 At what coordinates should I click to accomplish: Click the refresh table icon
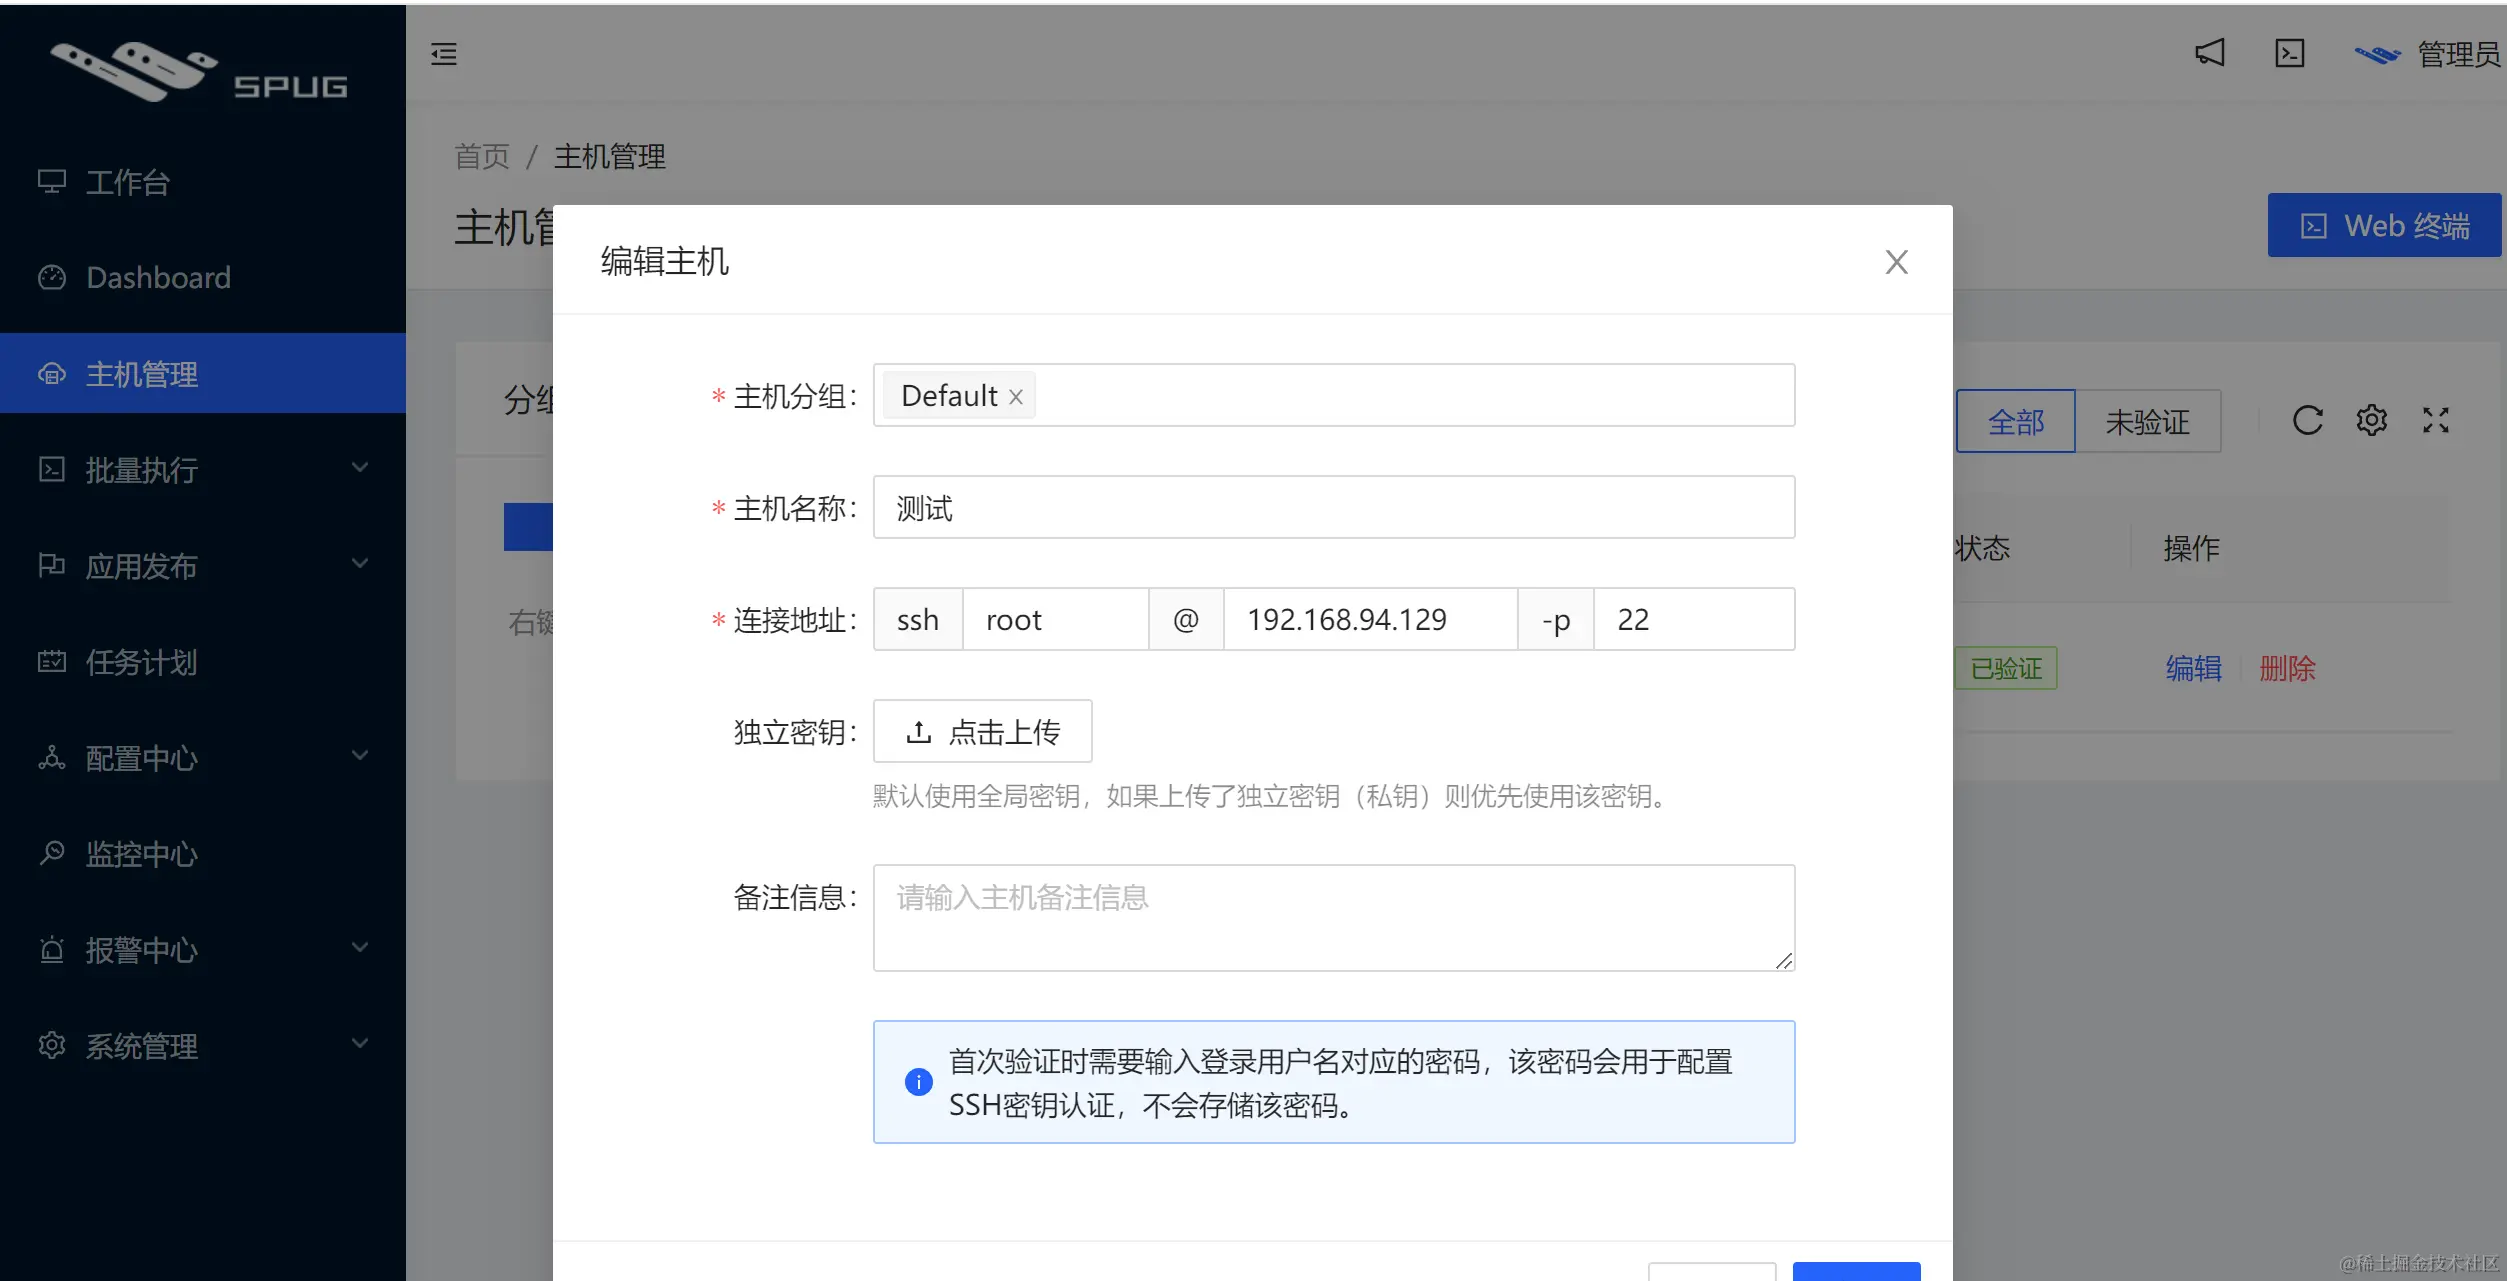tap(2307, 421)
